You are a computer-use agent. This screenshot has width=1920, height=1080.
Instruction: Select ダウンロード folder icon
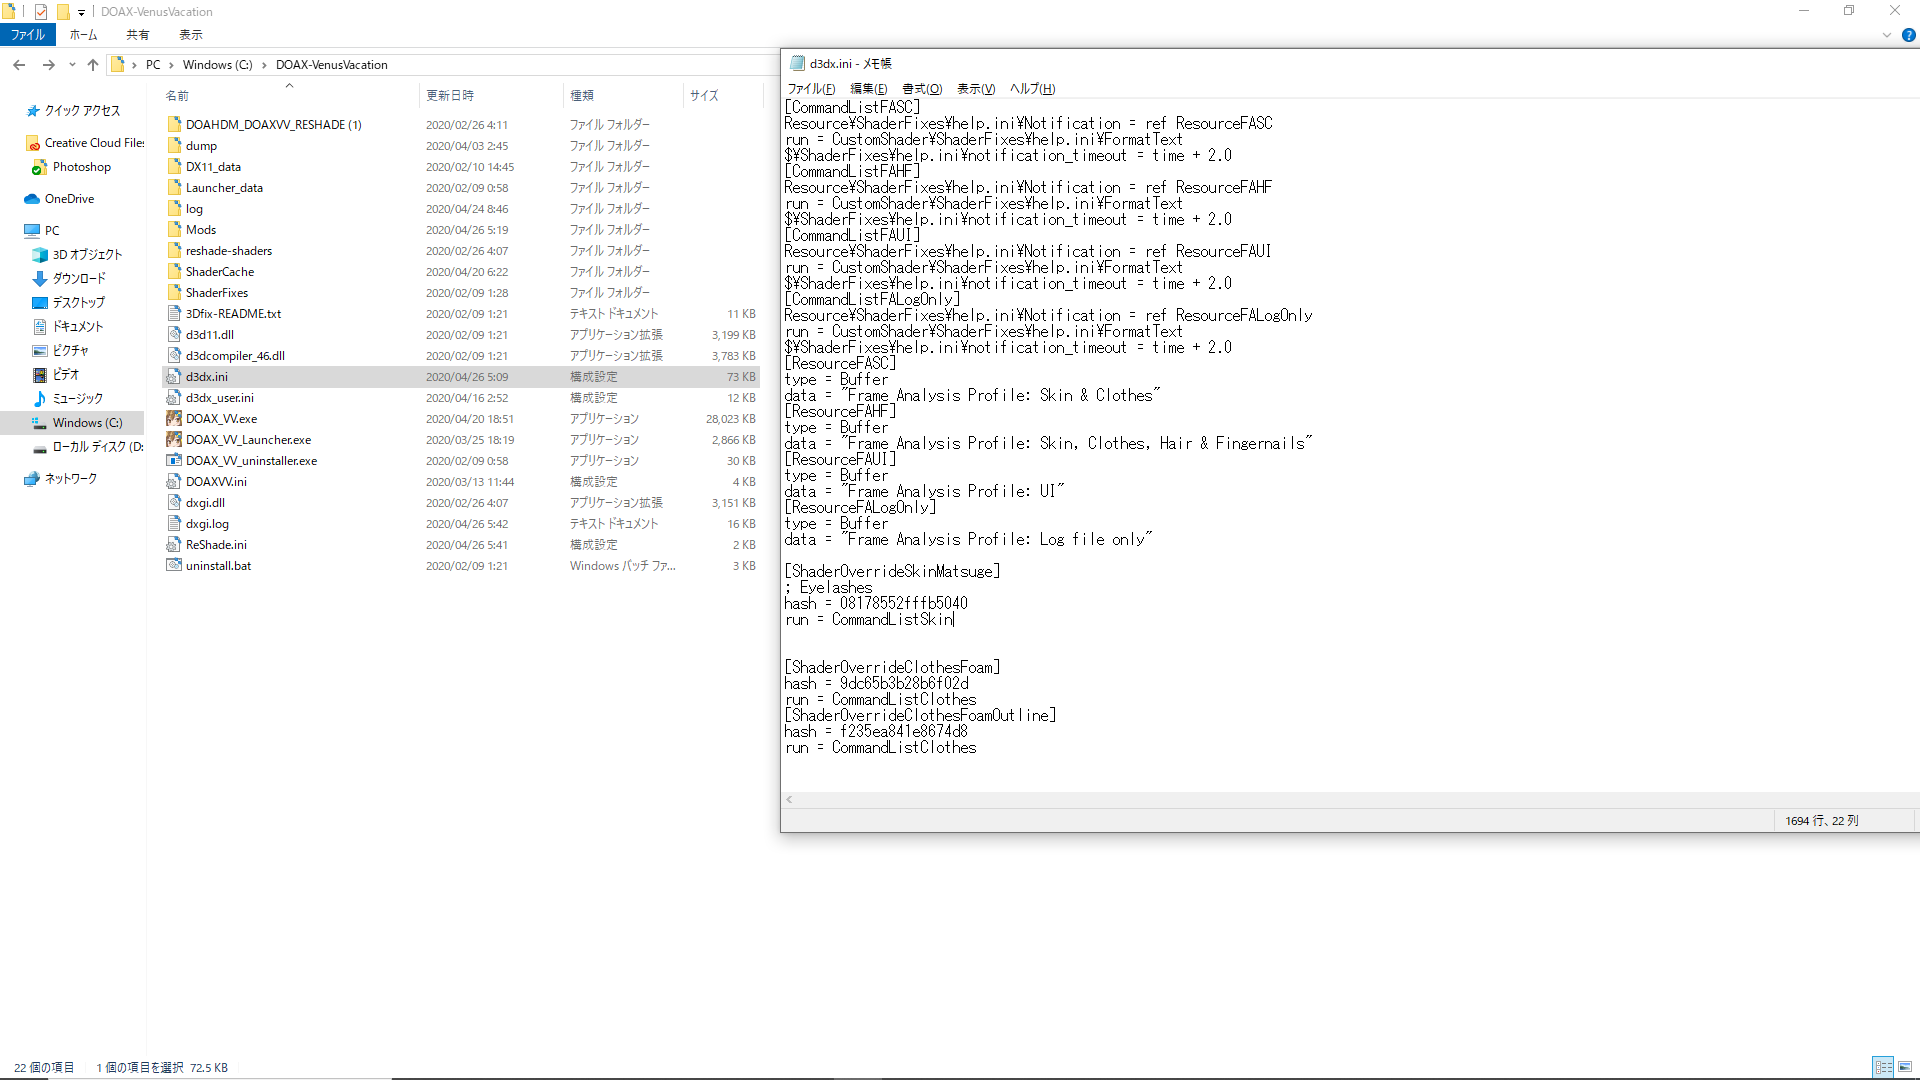[40, 279]
